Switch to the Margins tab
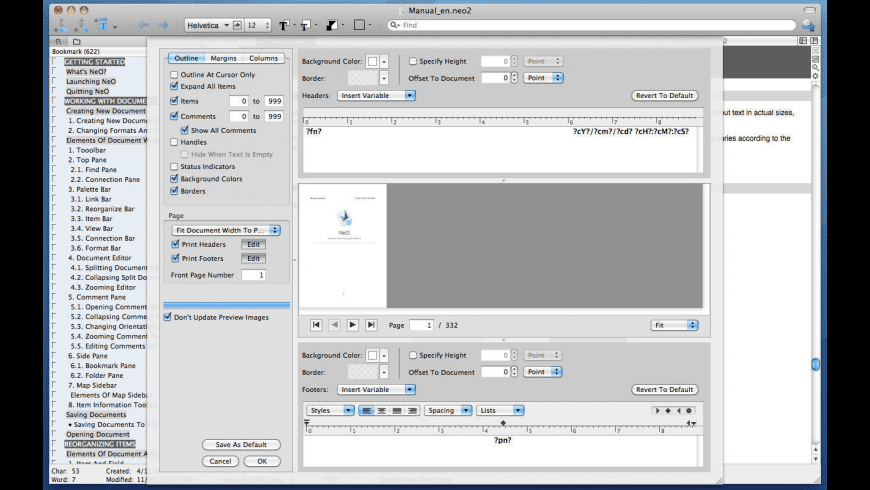This screenshot has height=490, width=870. pyautogui.click(x=224, y=58)
